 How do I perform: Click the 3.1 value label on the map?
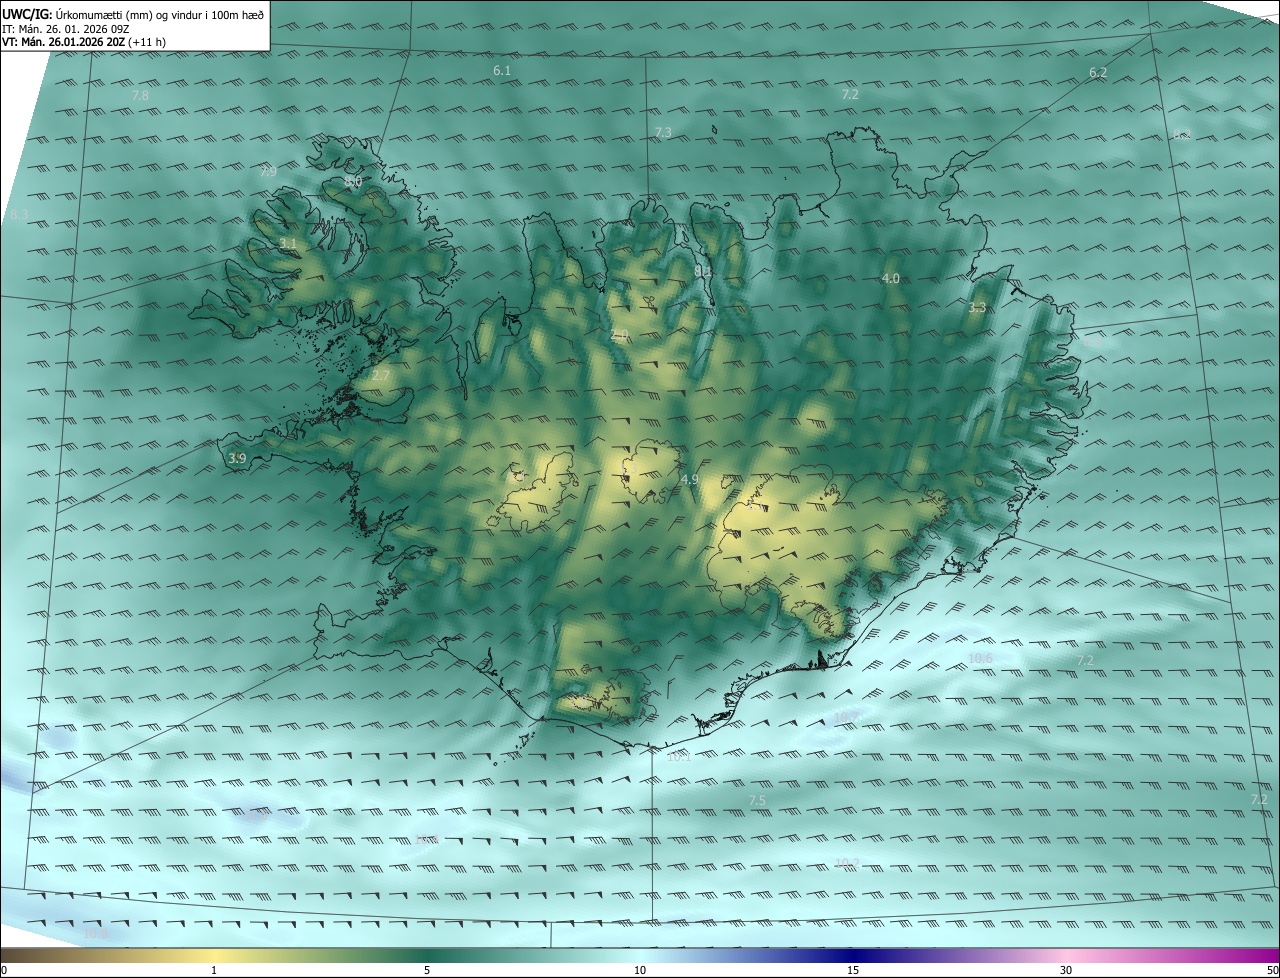click(288, 244)
